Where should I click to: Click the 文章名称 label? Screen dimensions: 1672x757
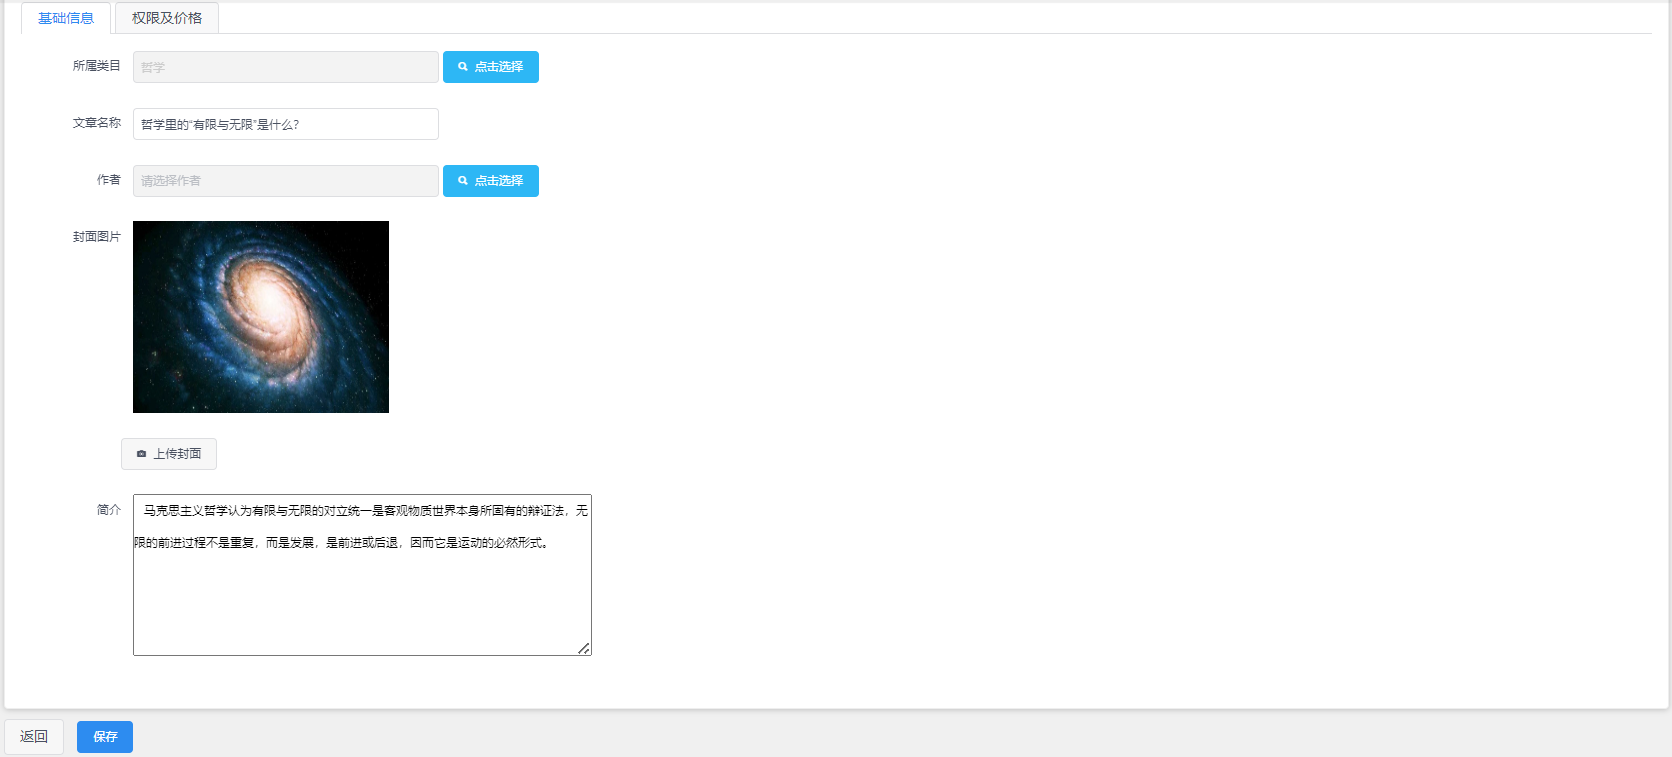[x=97, y=123]
